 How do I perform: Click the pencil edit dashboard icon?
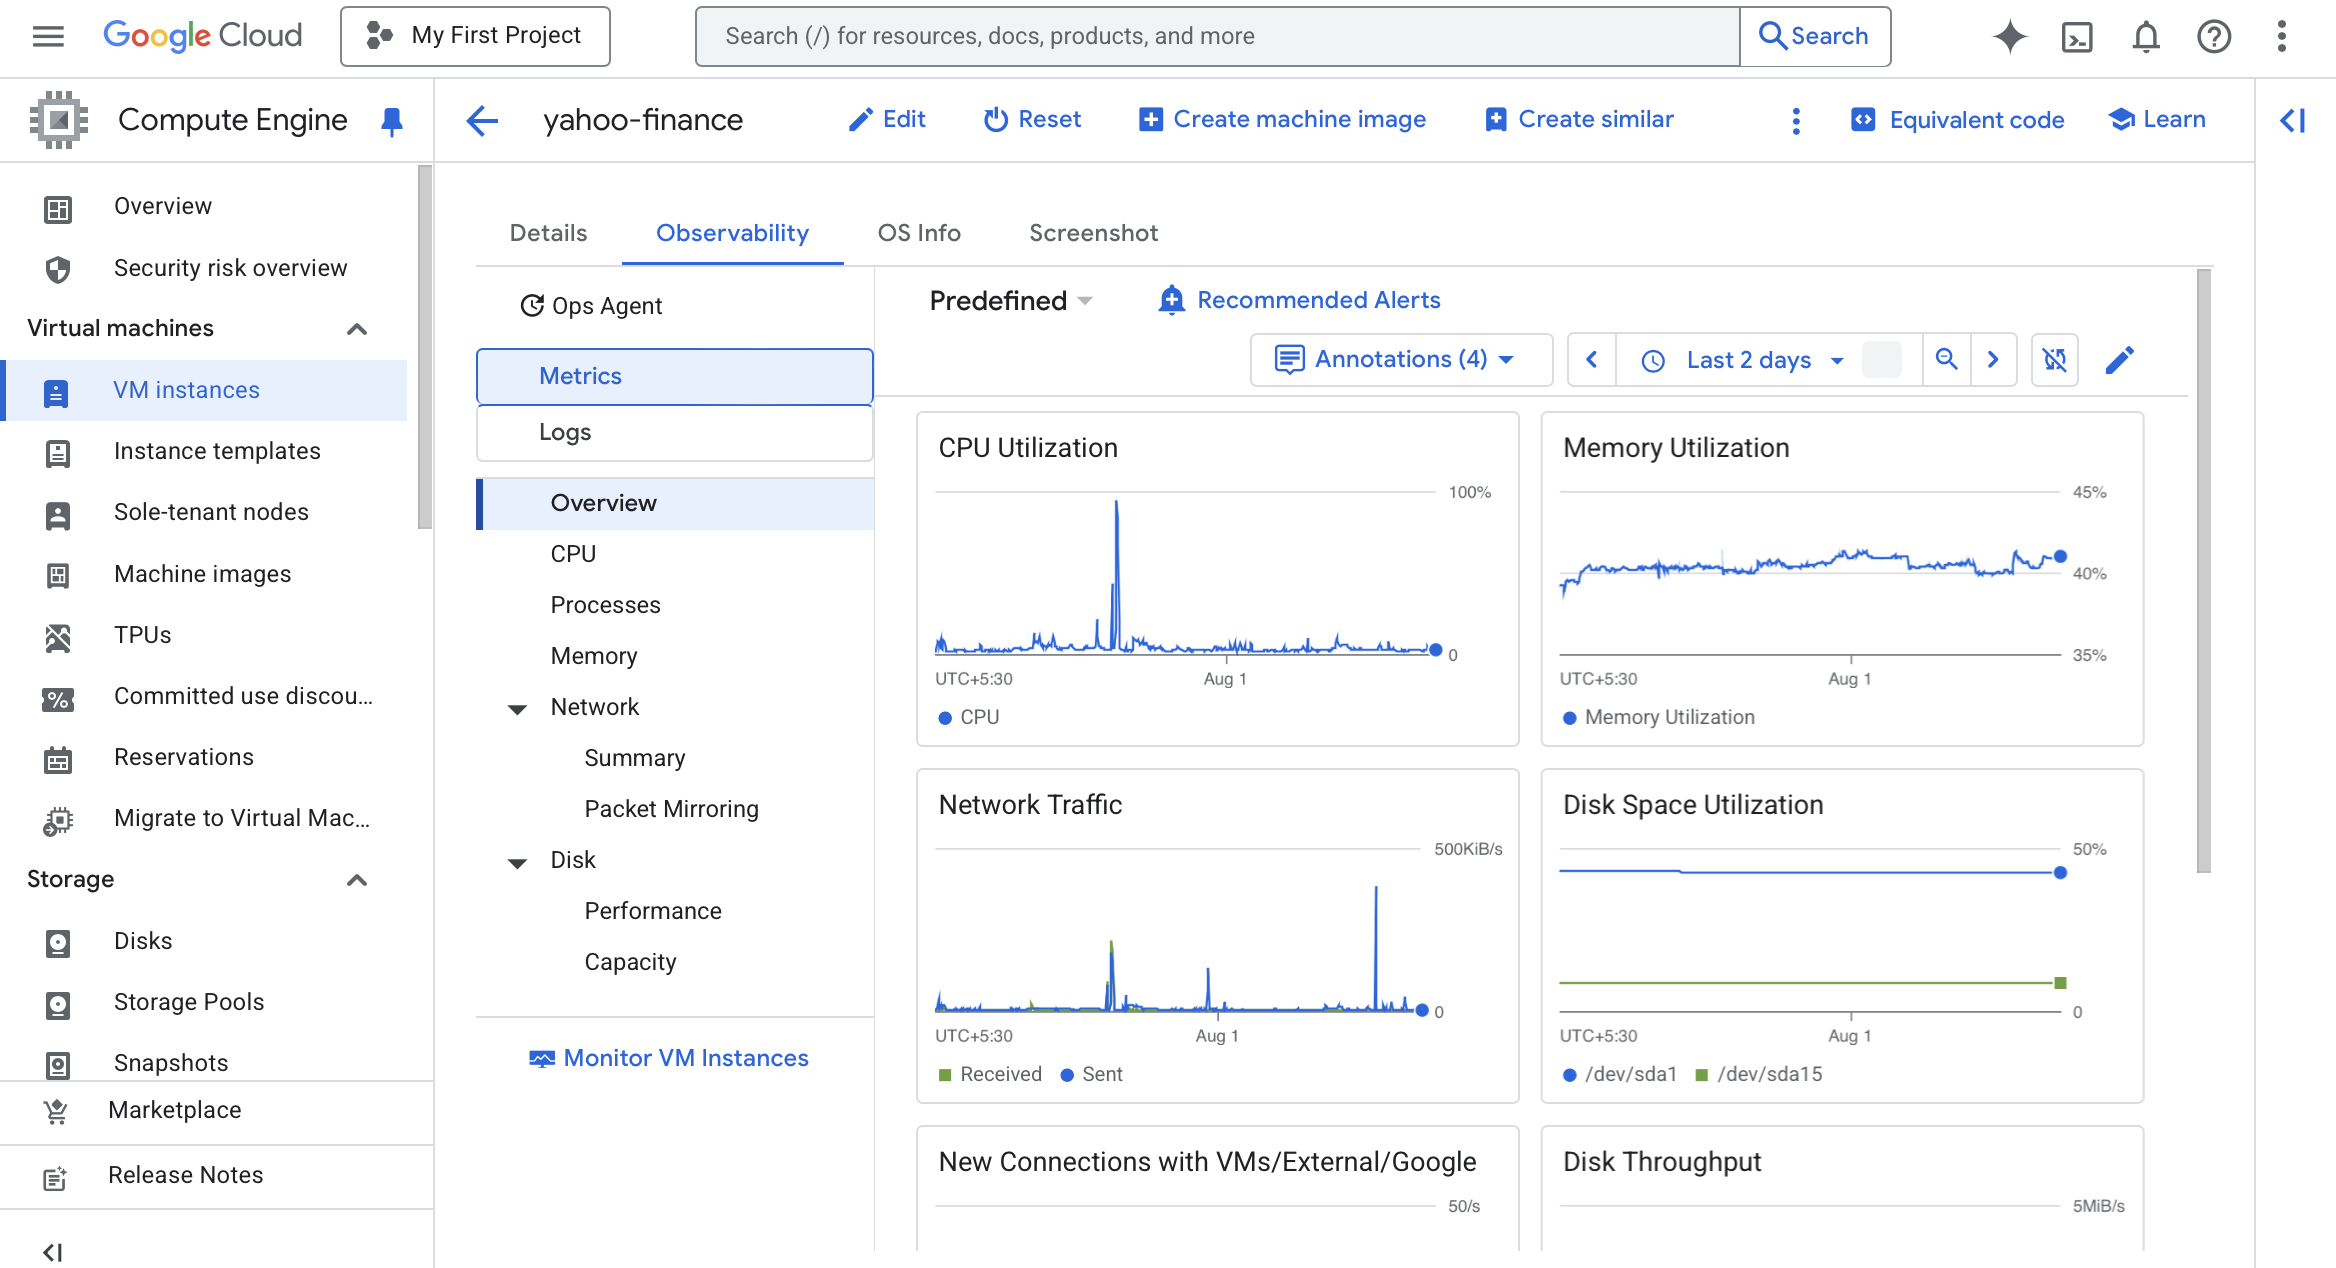(2119, 360)
